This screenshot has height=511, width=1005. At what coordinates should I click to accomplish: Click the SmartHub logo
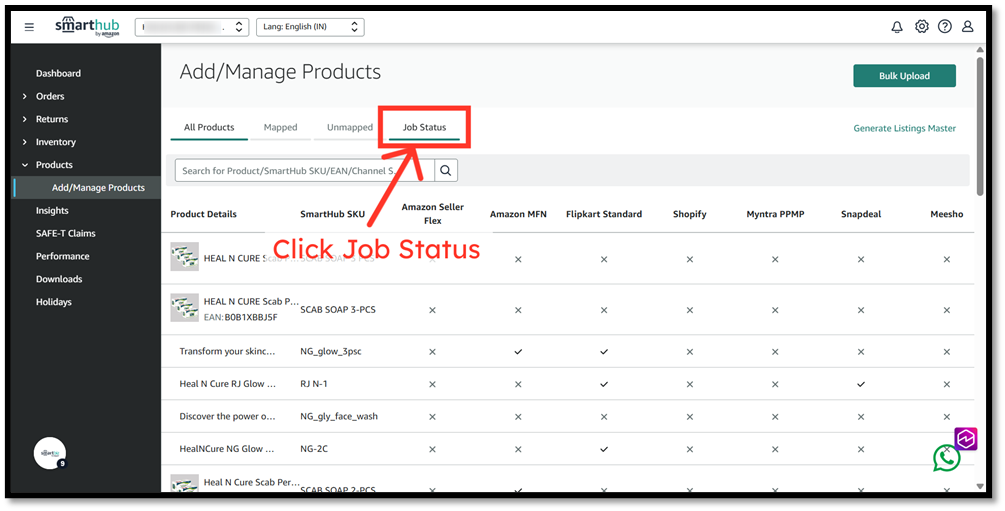(87, 27)
